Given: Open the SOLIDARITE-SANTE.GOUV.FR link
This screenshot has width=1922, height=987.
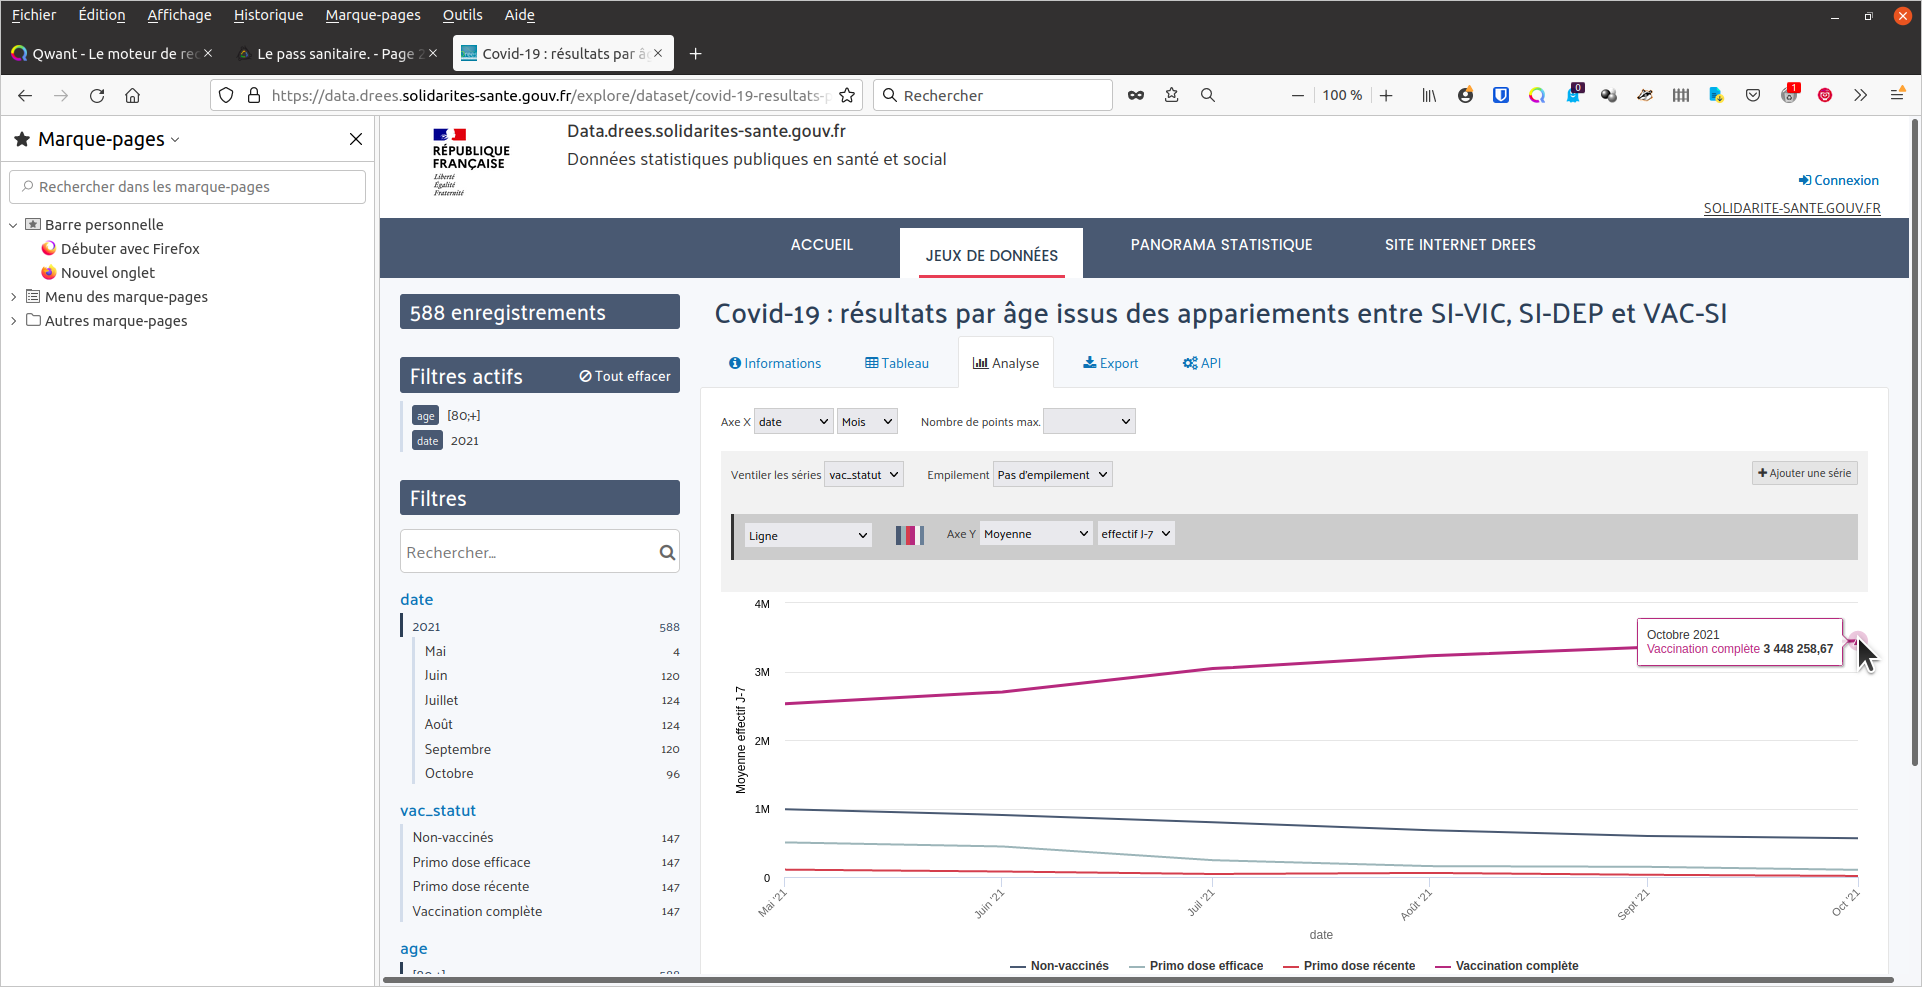Looking at the screenshot, I should tap(1792, 208).
